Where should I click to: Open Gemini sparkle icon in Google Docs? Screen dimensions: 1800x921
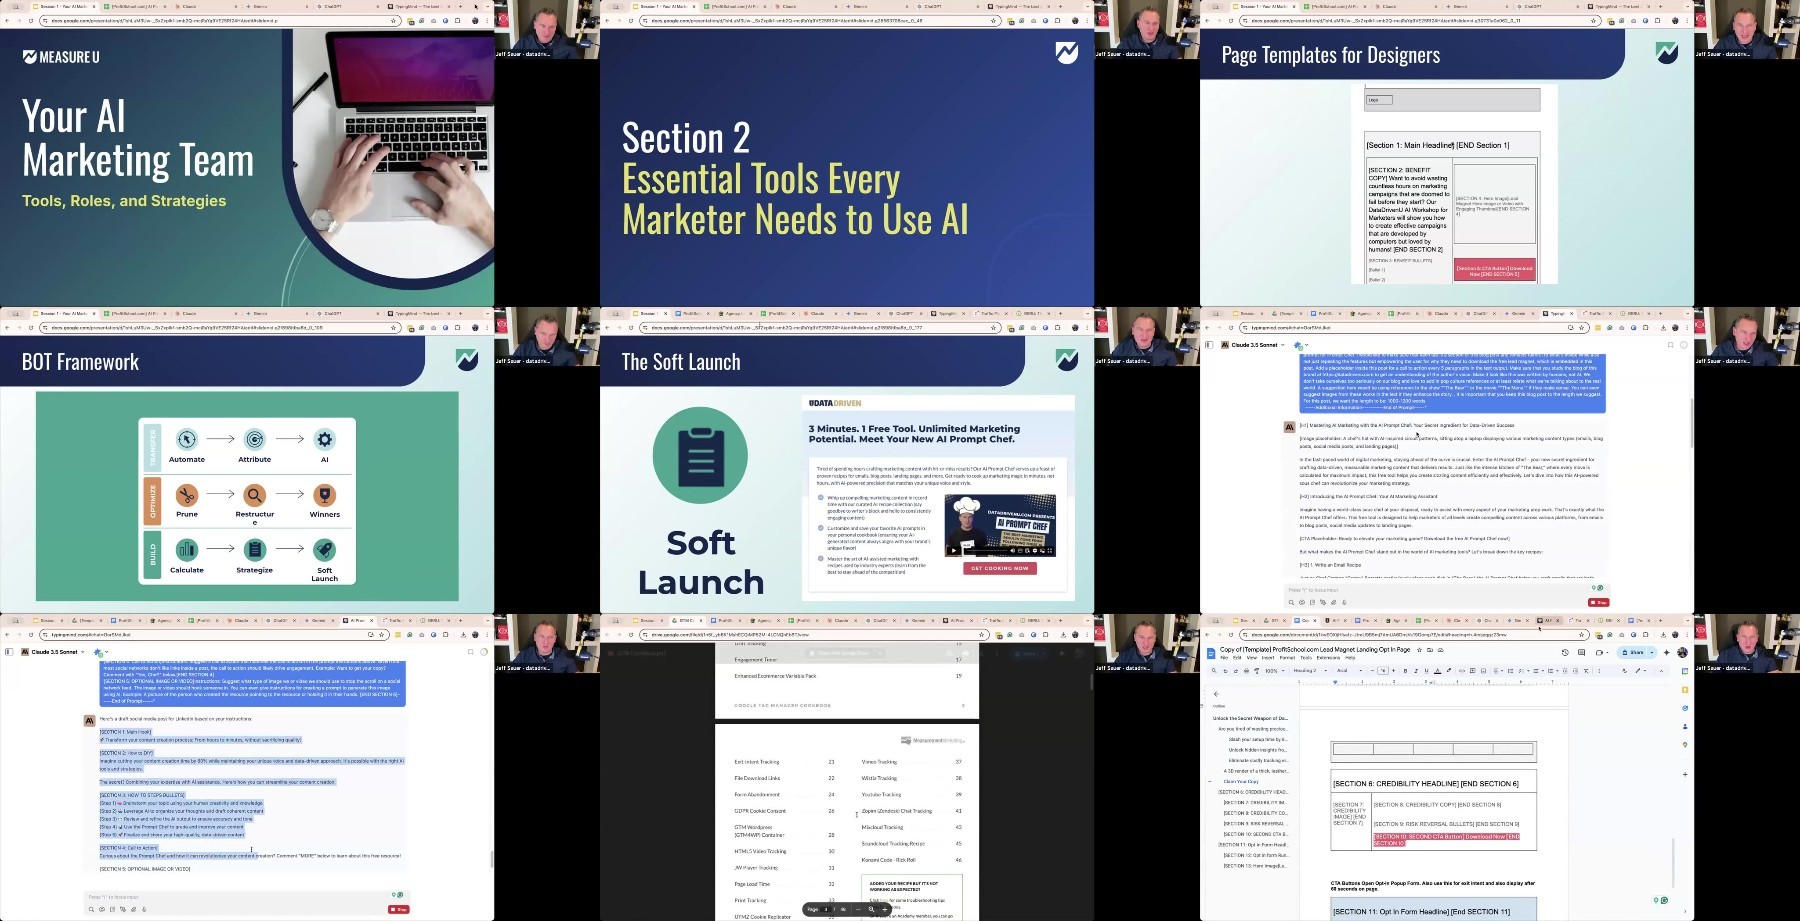pos(1667,652)
